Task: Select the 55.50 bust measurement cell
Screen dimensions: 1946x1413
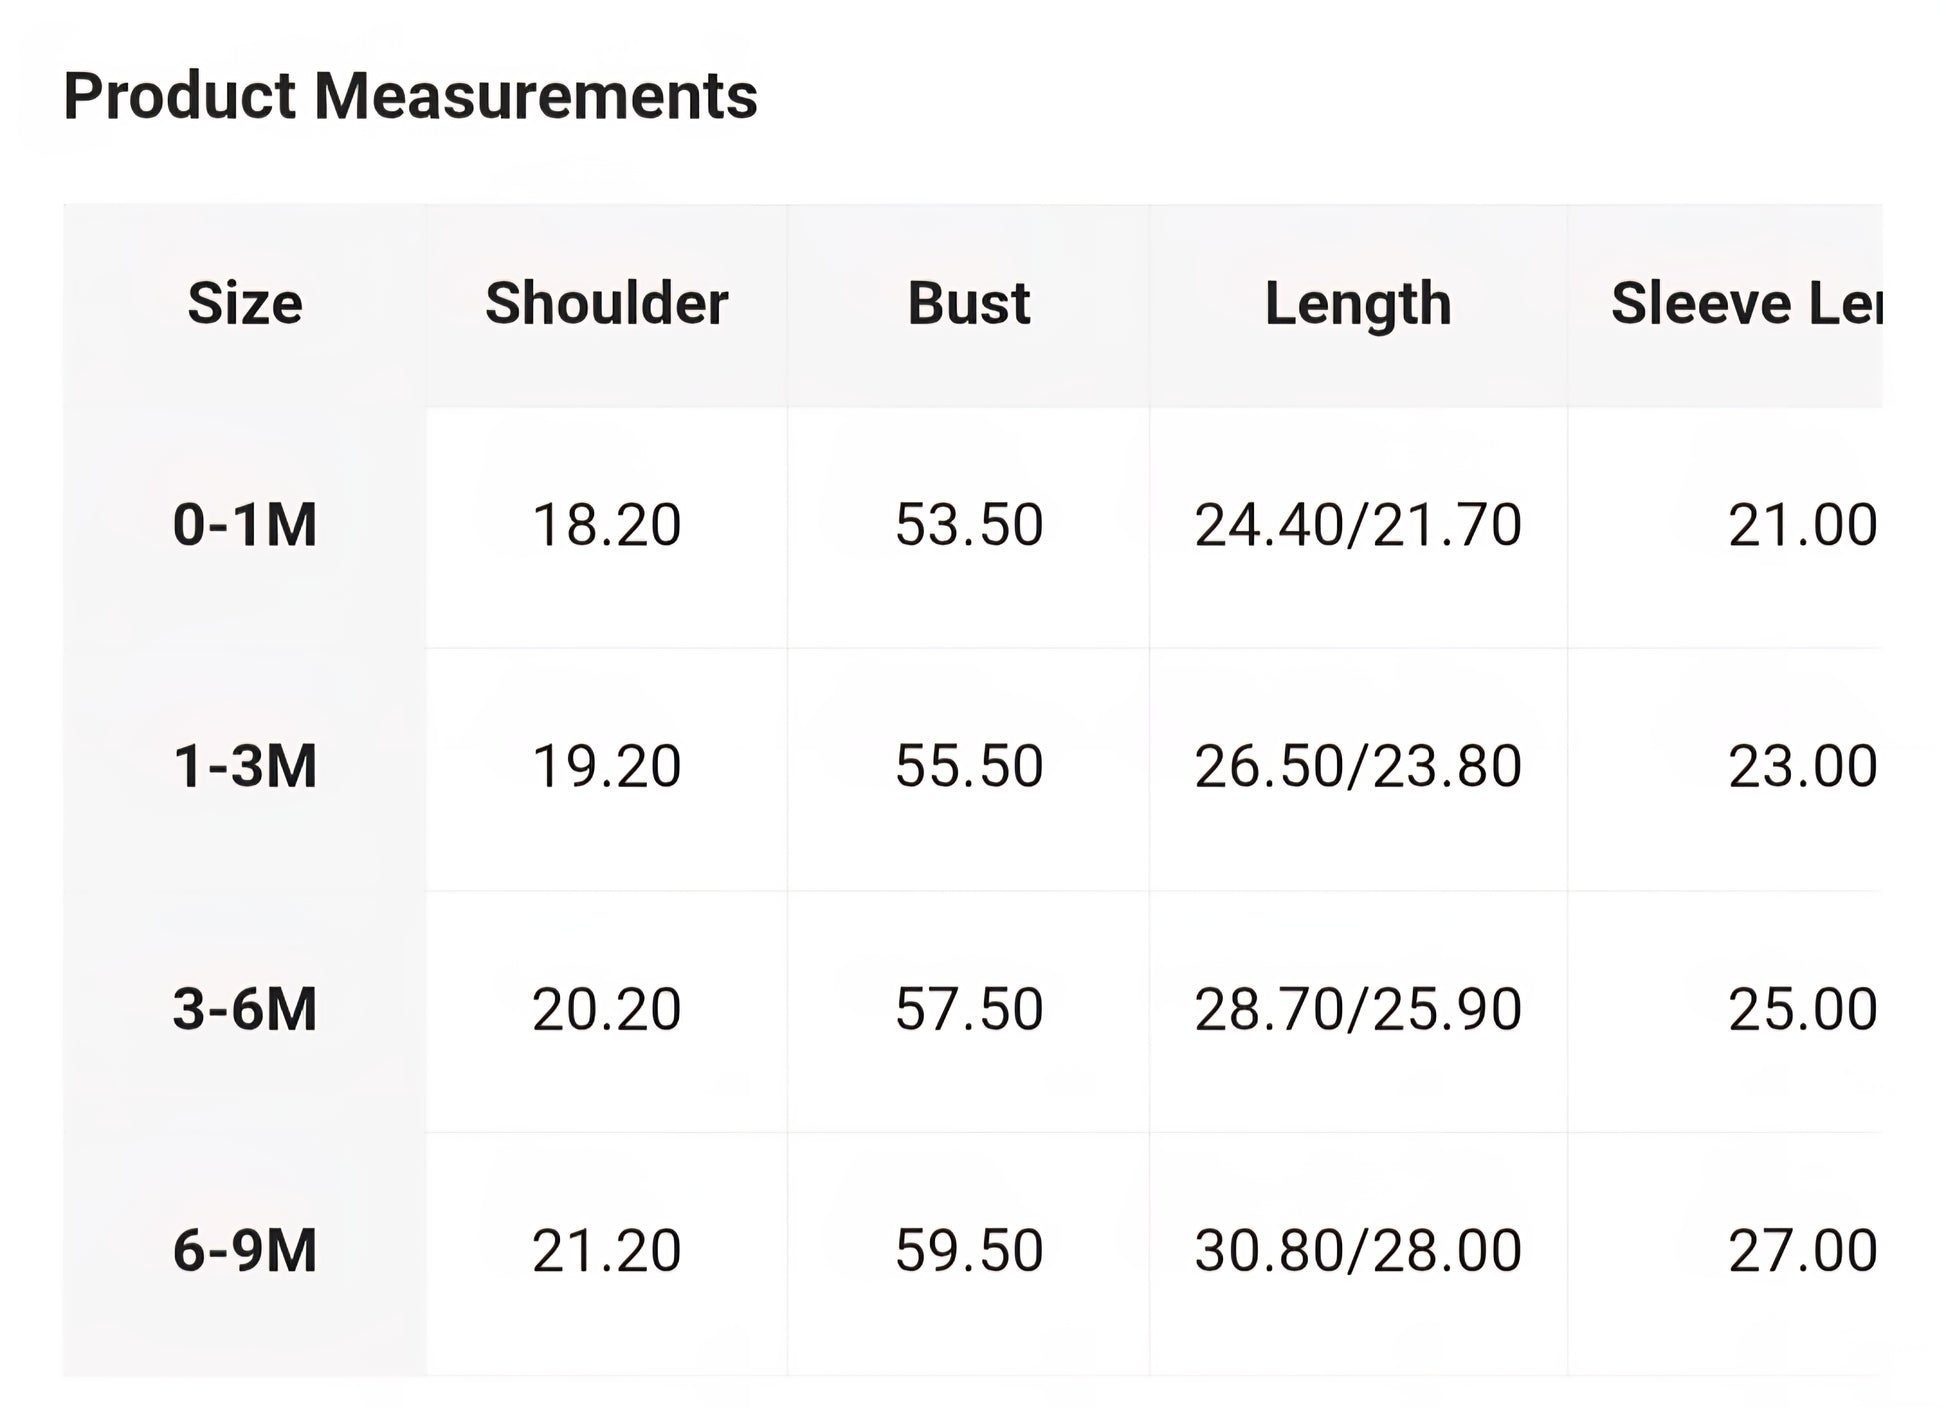Action: coord(968,767)
